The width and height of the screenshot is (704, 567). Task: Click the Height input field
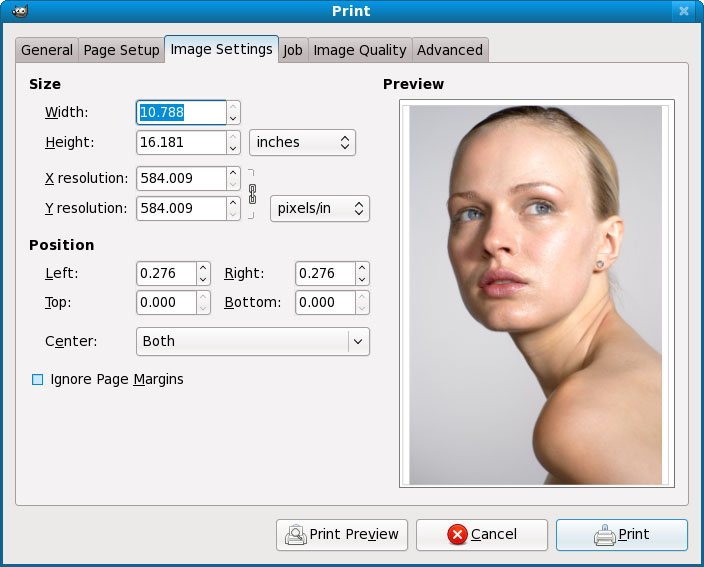181,143
